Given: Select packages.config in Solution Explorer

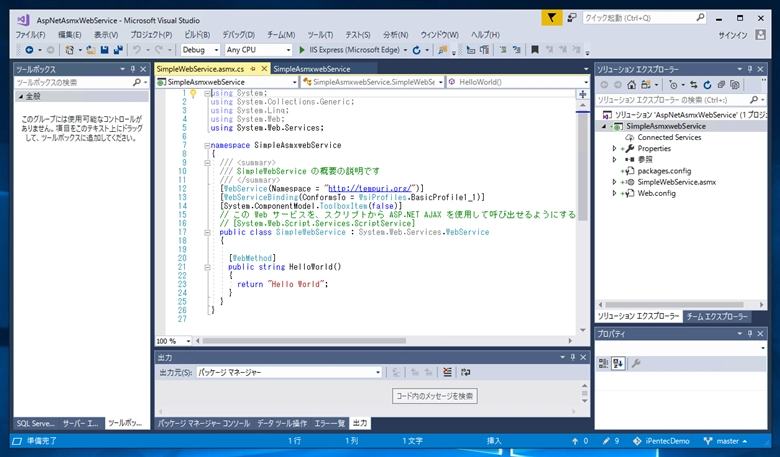Looking at the screenshot, I should (664, 171).
